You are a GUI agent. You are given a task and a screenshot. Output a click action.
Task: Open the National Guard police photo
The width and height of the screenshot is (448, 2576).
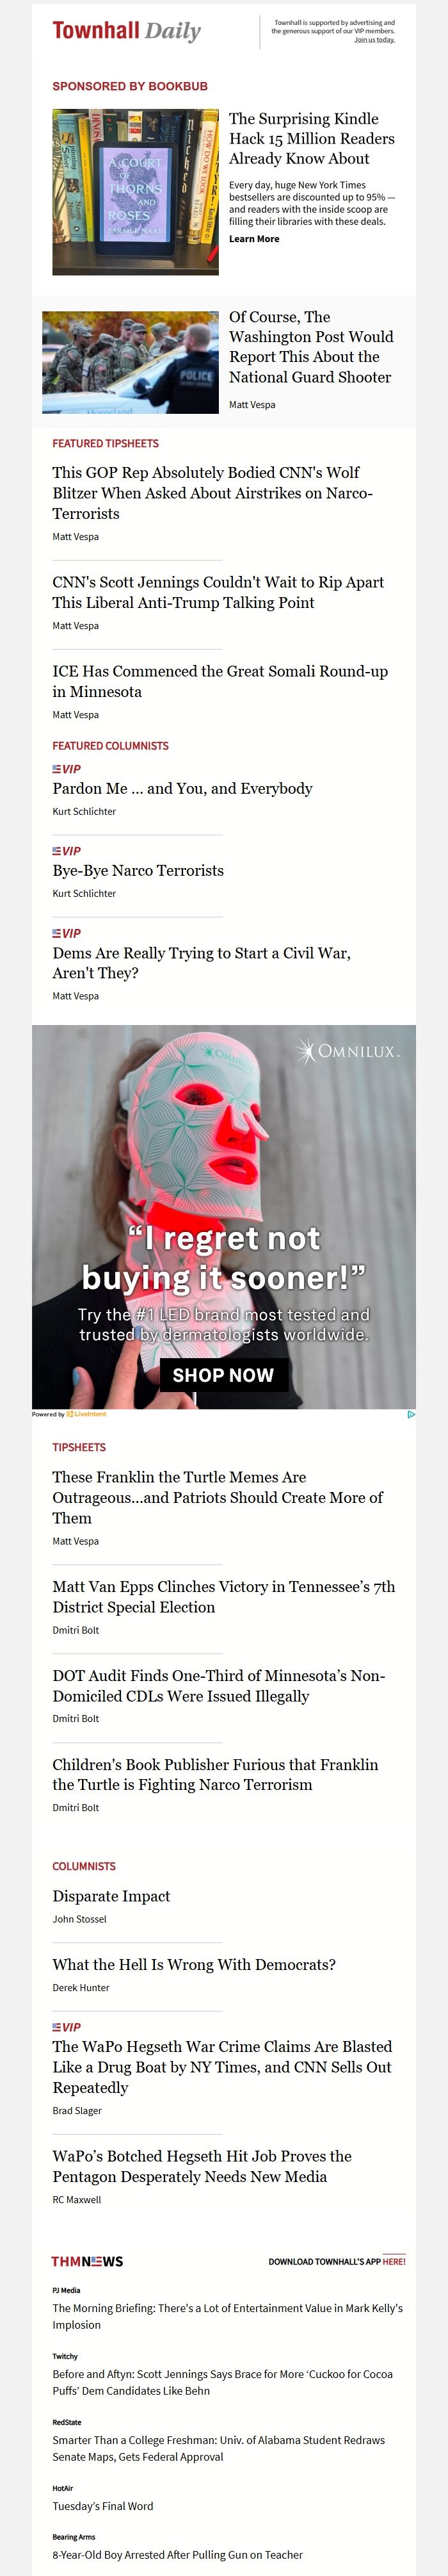point(130,362)
